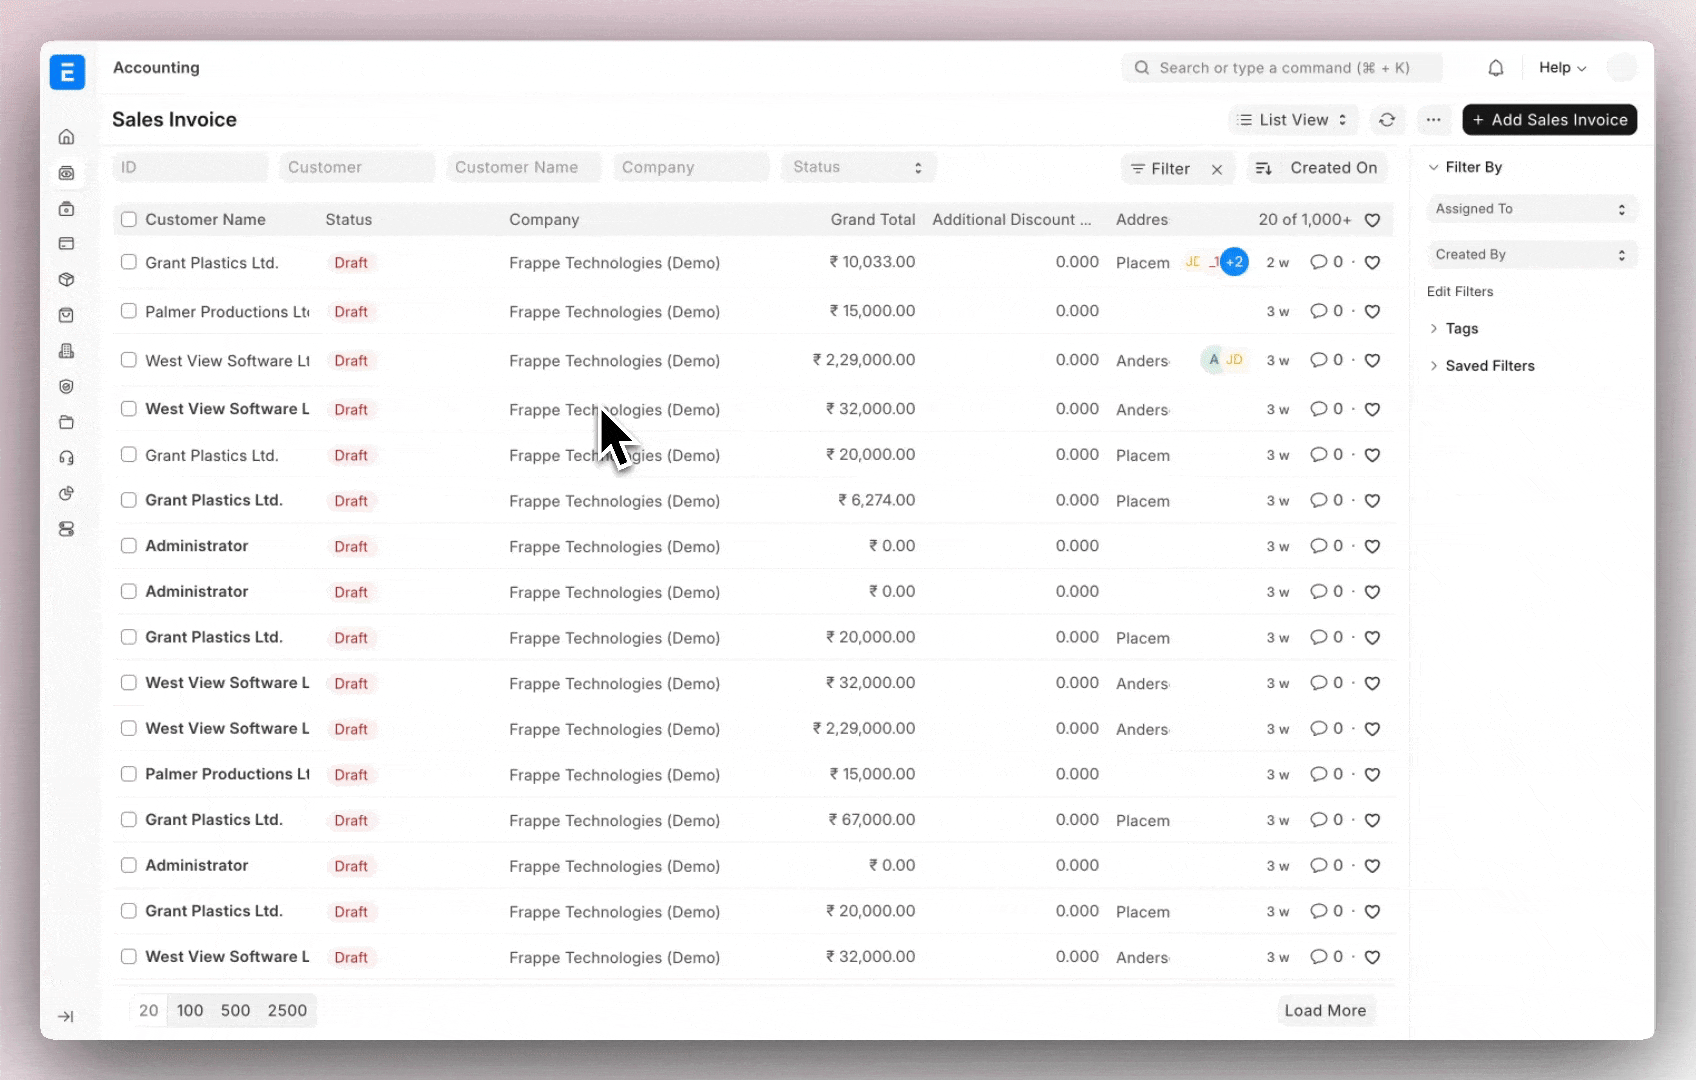Screen dimensions: 1696x1080
Task: Click the Load More button
Action: pos(1324,1010)
